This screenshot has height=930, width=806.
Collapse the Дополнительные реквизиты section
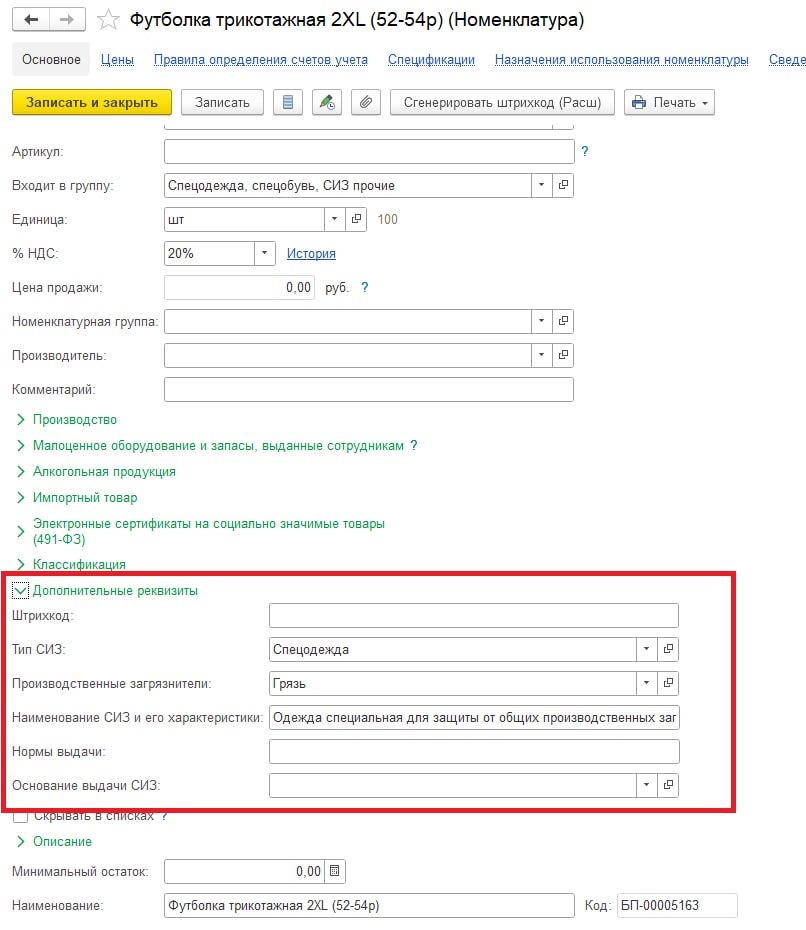(x=20, y=590)
